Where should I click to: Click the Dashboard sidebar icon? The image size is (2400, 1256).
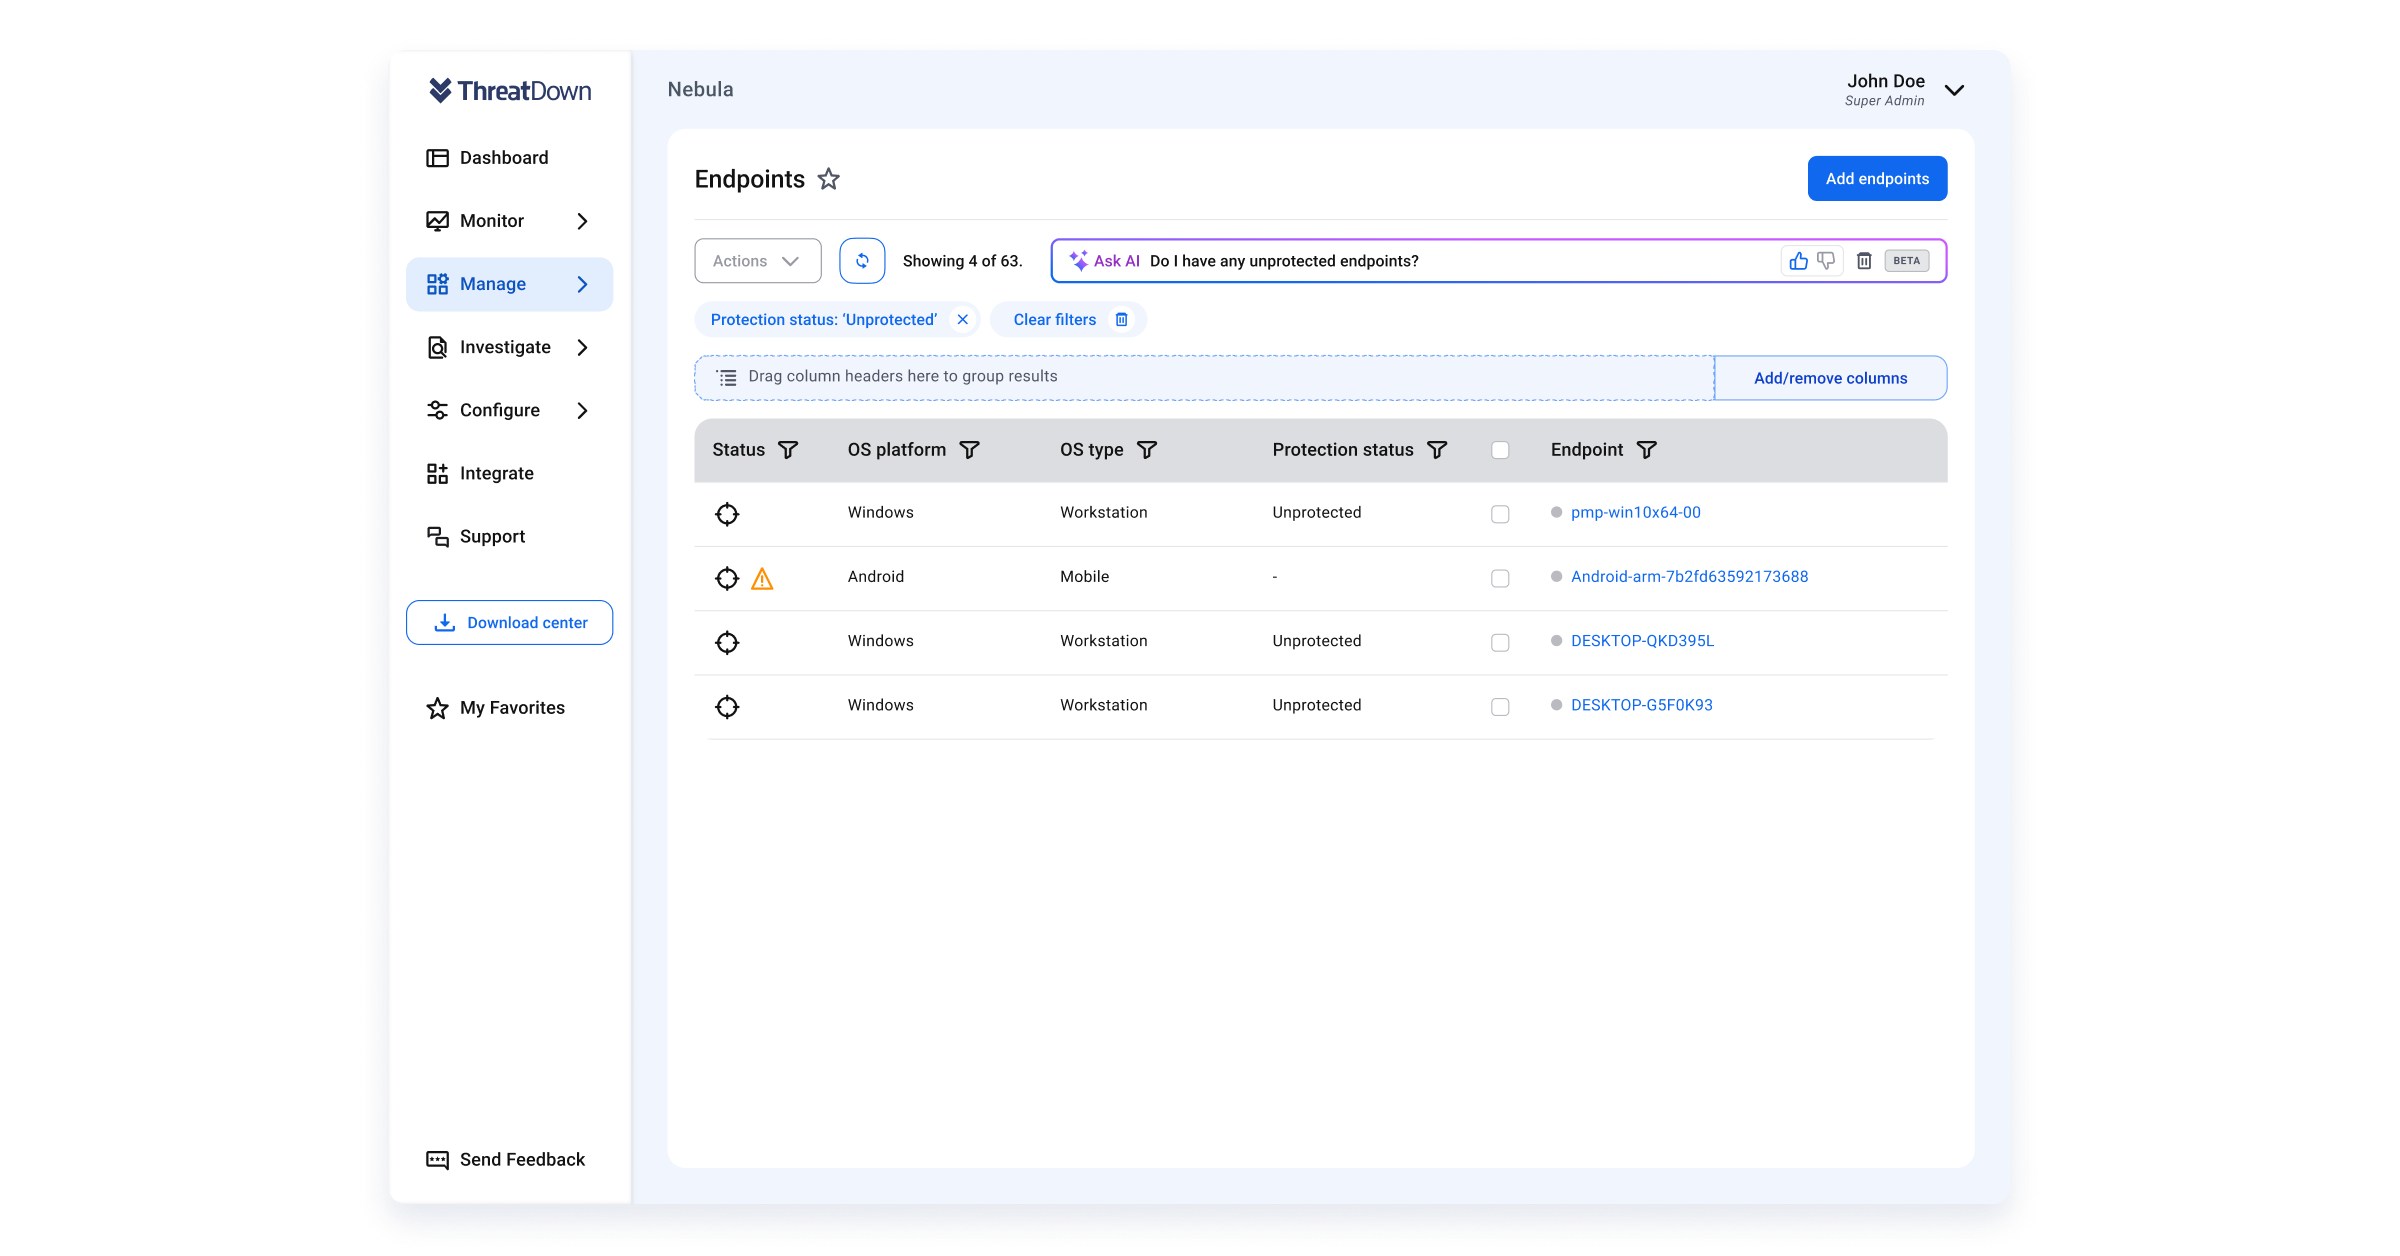click(x=437, y=158)
